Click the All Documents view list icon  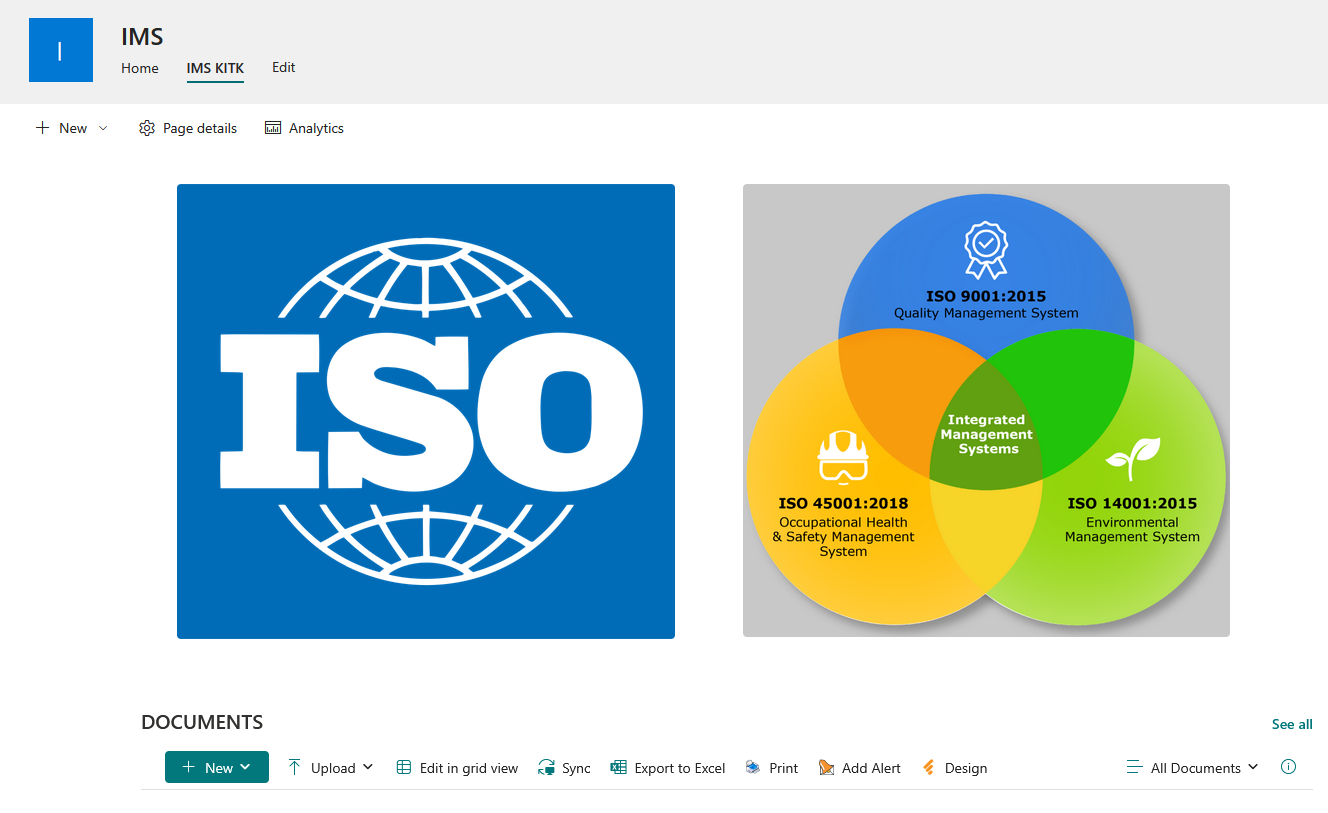[x=1134, y=768]
